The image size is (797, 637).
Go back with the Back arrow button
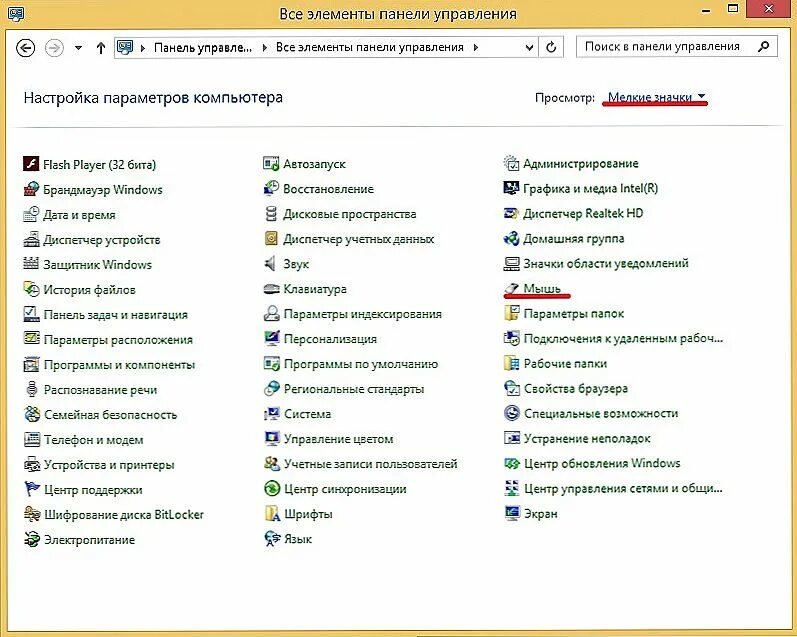[25, 48]
